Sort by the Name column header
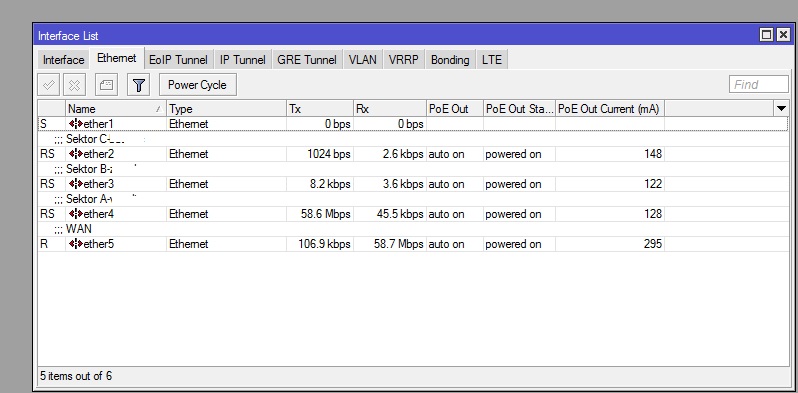 click(x=116, y=108)
